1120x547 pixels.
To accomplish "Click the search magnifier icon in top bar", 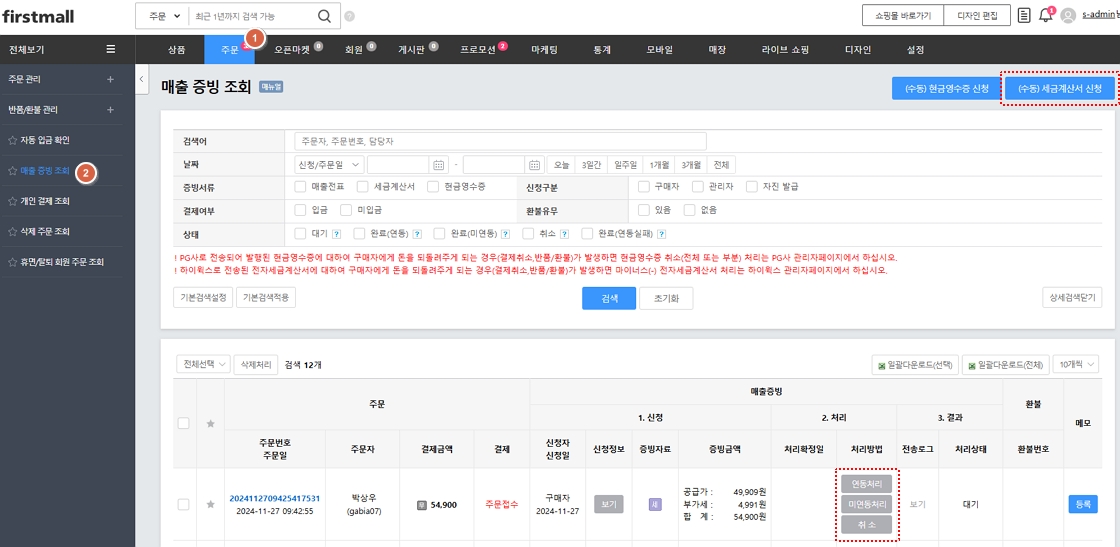I will [x=324, y=16].
